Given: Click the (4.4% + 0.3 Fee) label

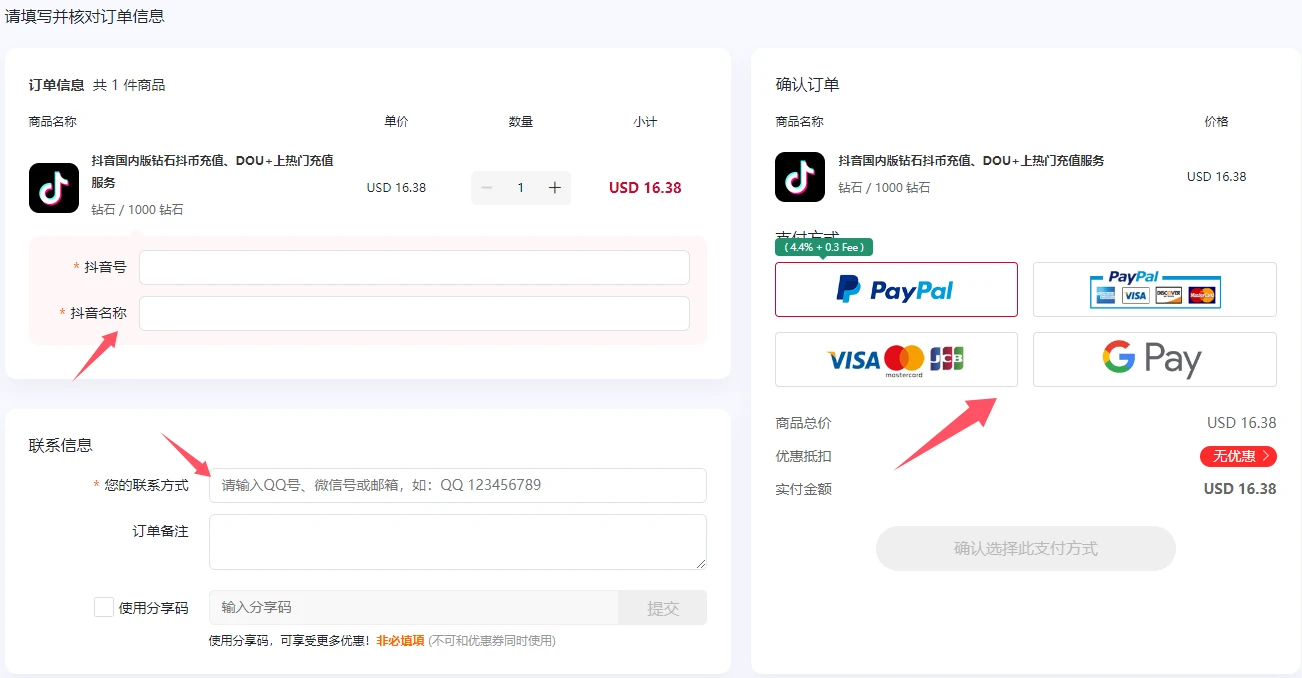Looking at the screenshot, I should (824, 245).
